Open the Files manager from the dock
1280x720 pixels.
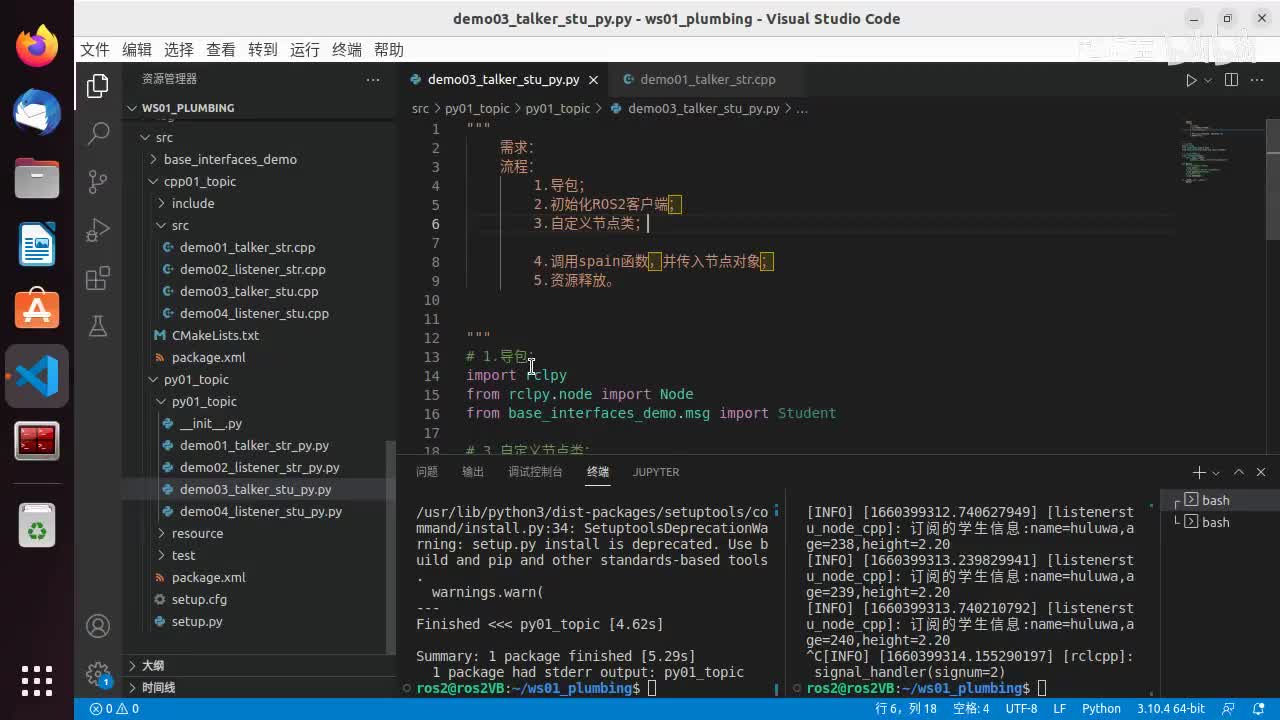pyautogui.click(x=37, y=178)
